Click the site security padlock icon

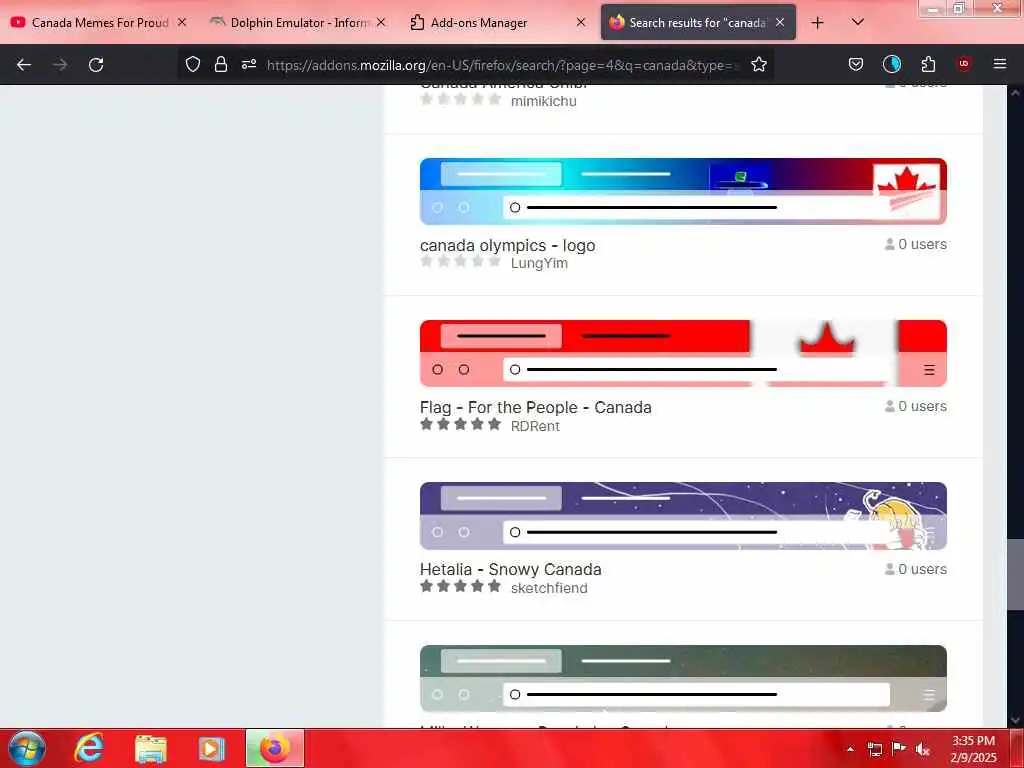(221, 65)
